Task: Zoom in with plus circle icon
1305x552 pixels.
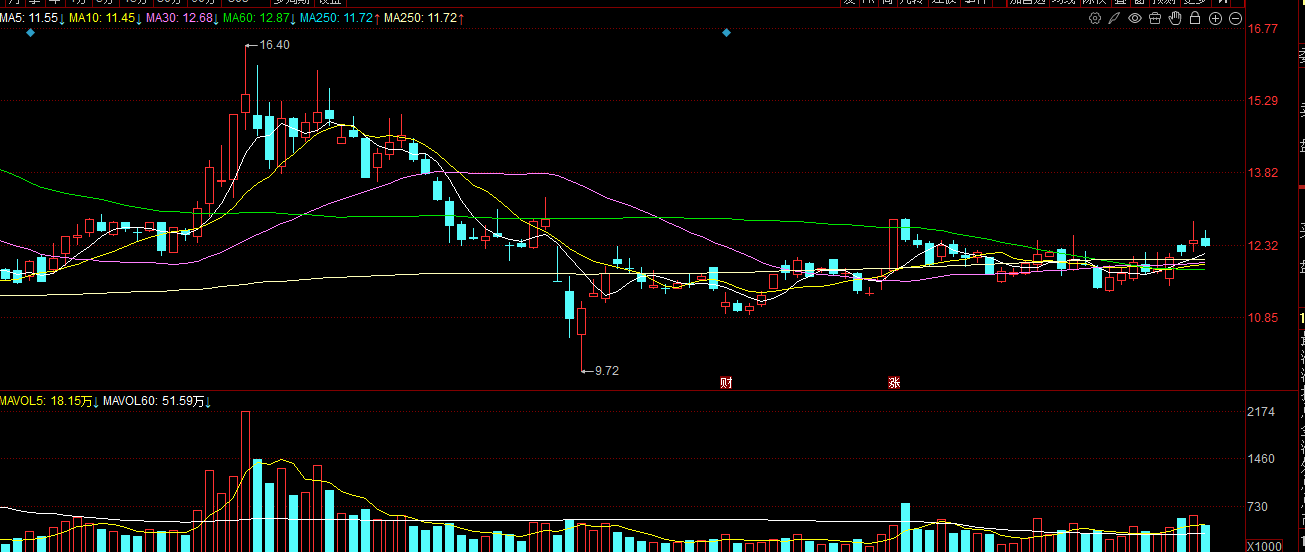Action: [x=1216, y=18]
